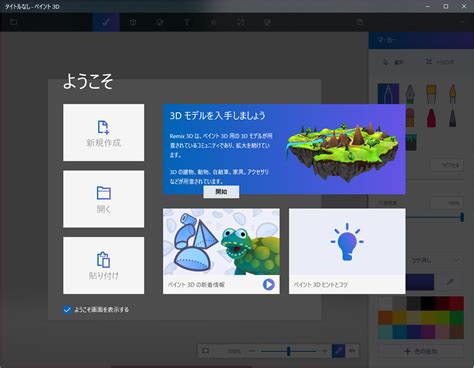Click the zoom in plus icon
The height and width of the screenshot is (368, 474).
pyautogui.click(x=324, y=351)
